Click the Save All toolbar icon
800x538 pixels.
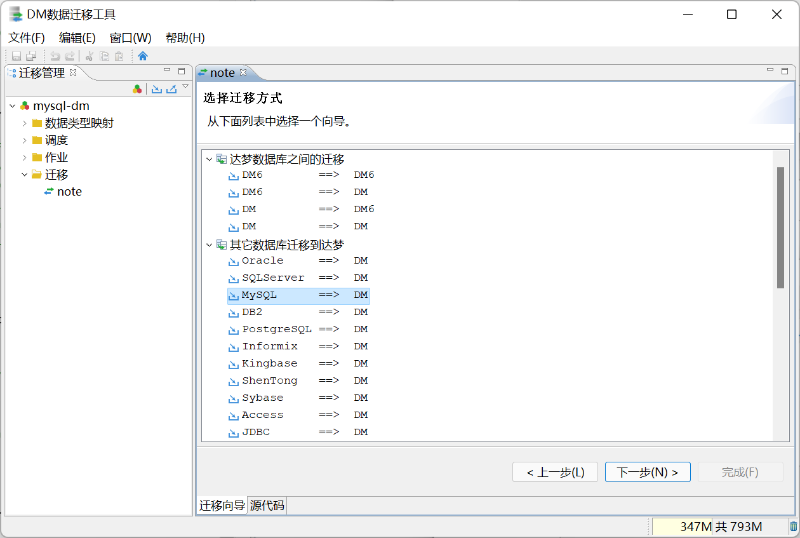pyautogui.click(x=31, y=56)
